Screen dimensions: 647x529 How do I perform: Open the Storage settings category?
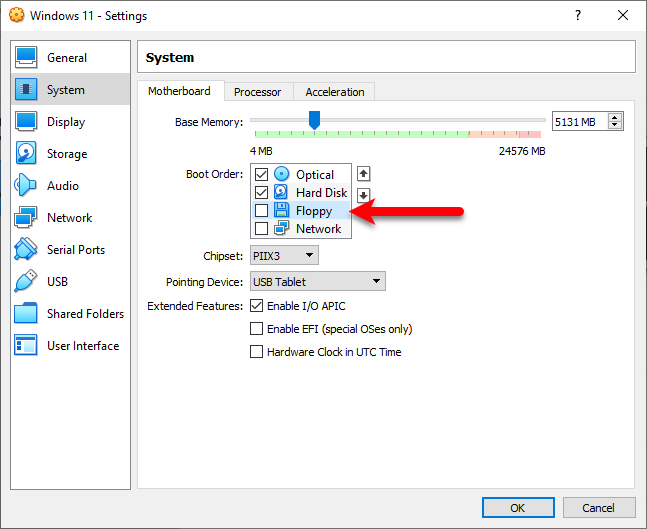(x=71, y=153)
